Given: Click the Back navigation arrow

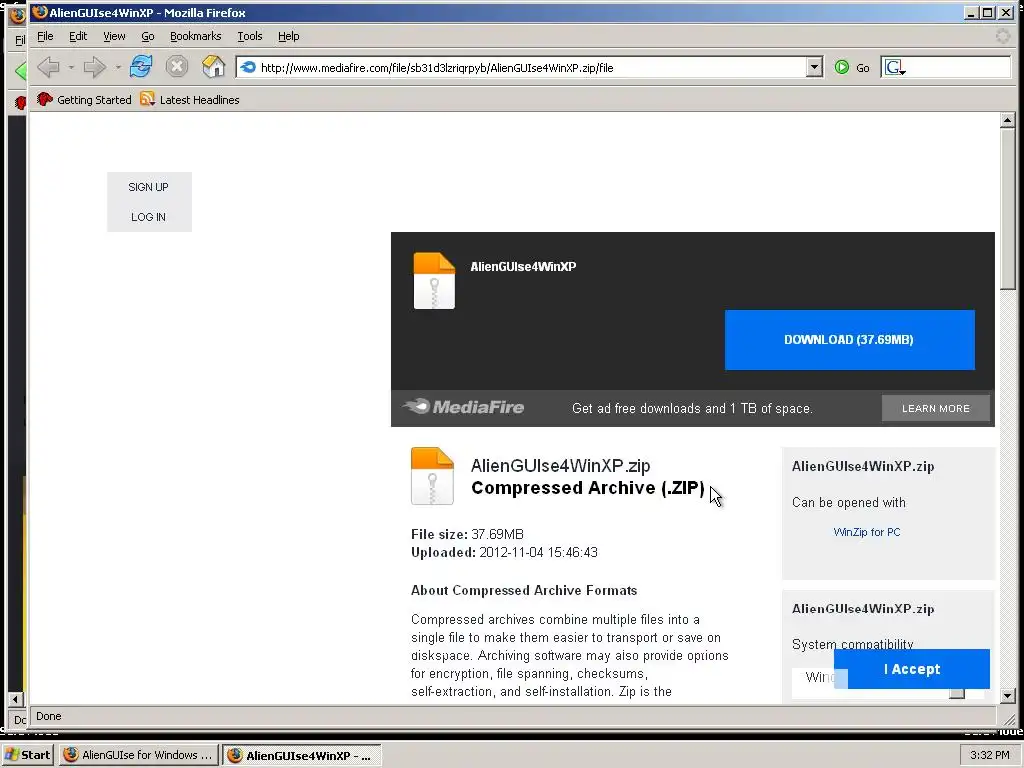Looking at the screenshot, I should point(48,67).
